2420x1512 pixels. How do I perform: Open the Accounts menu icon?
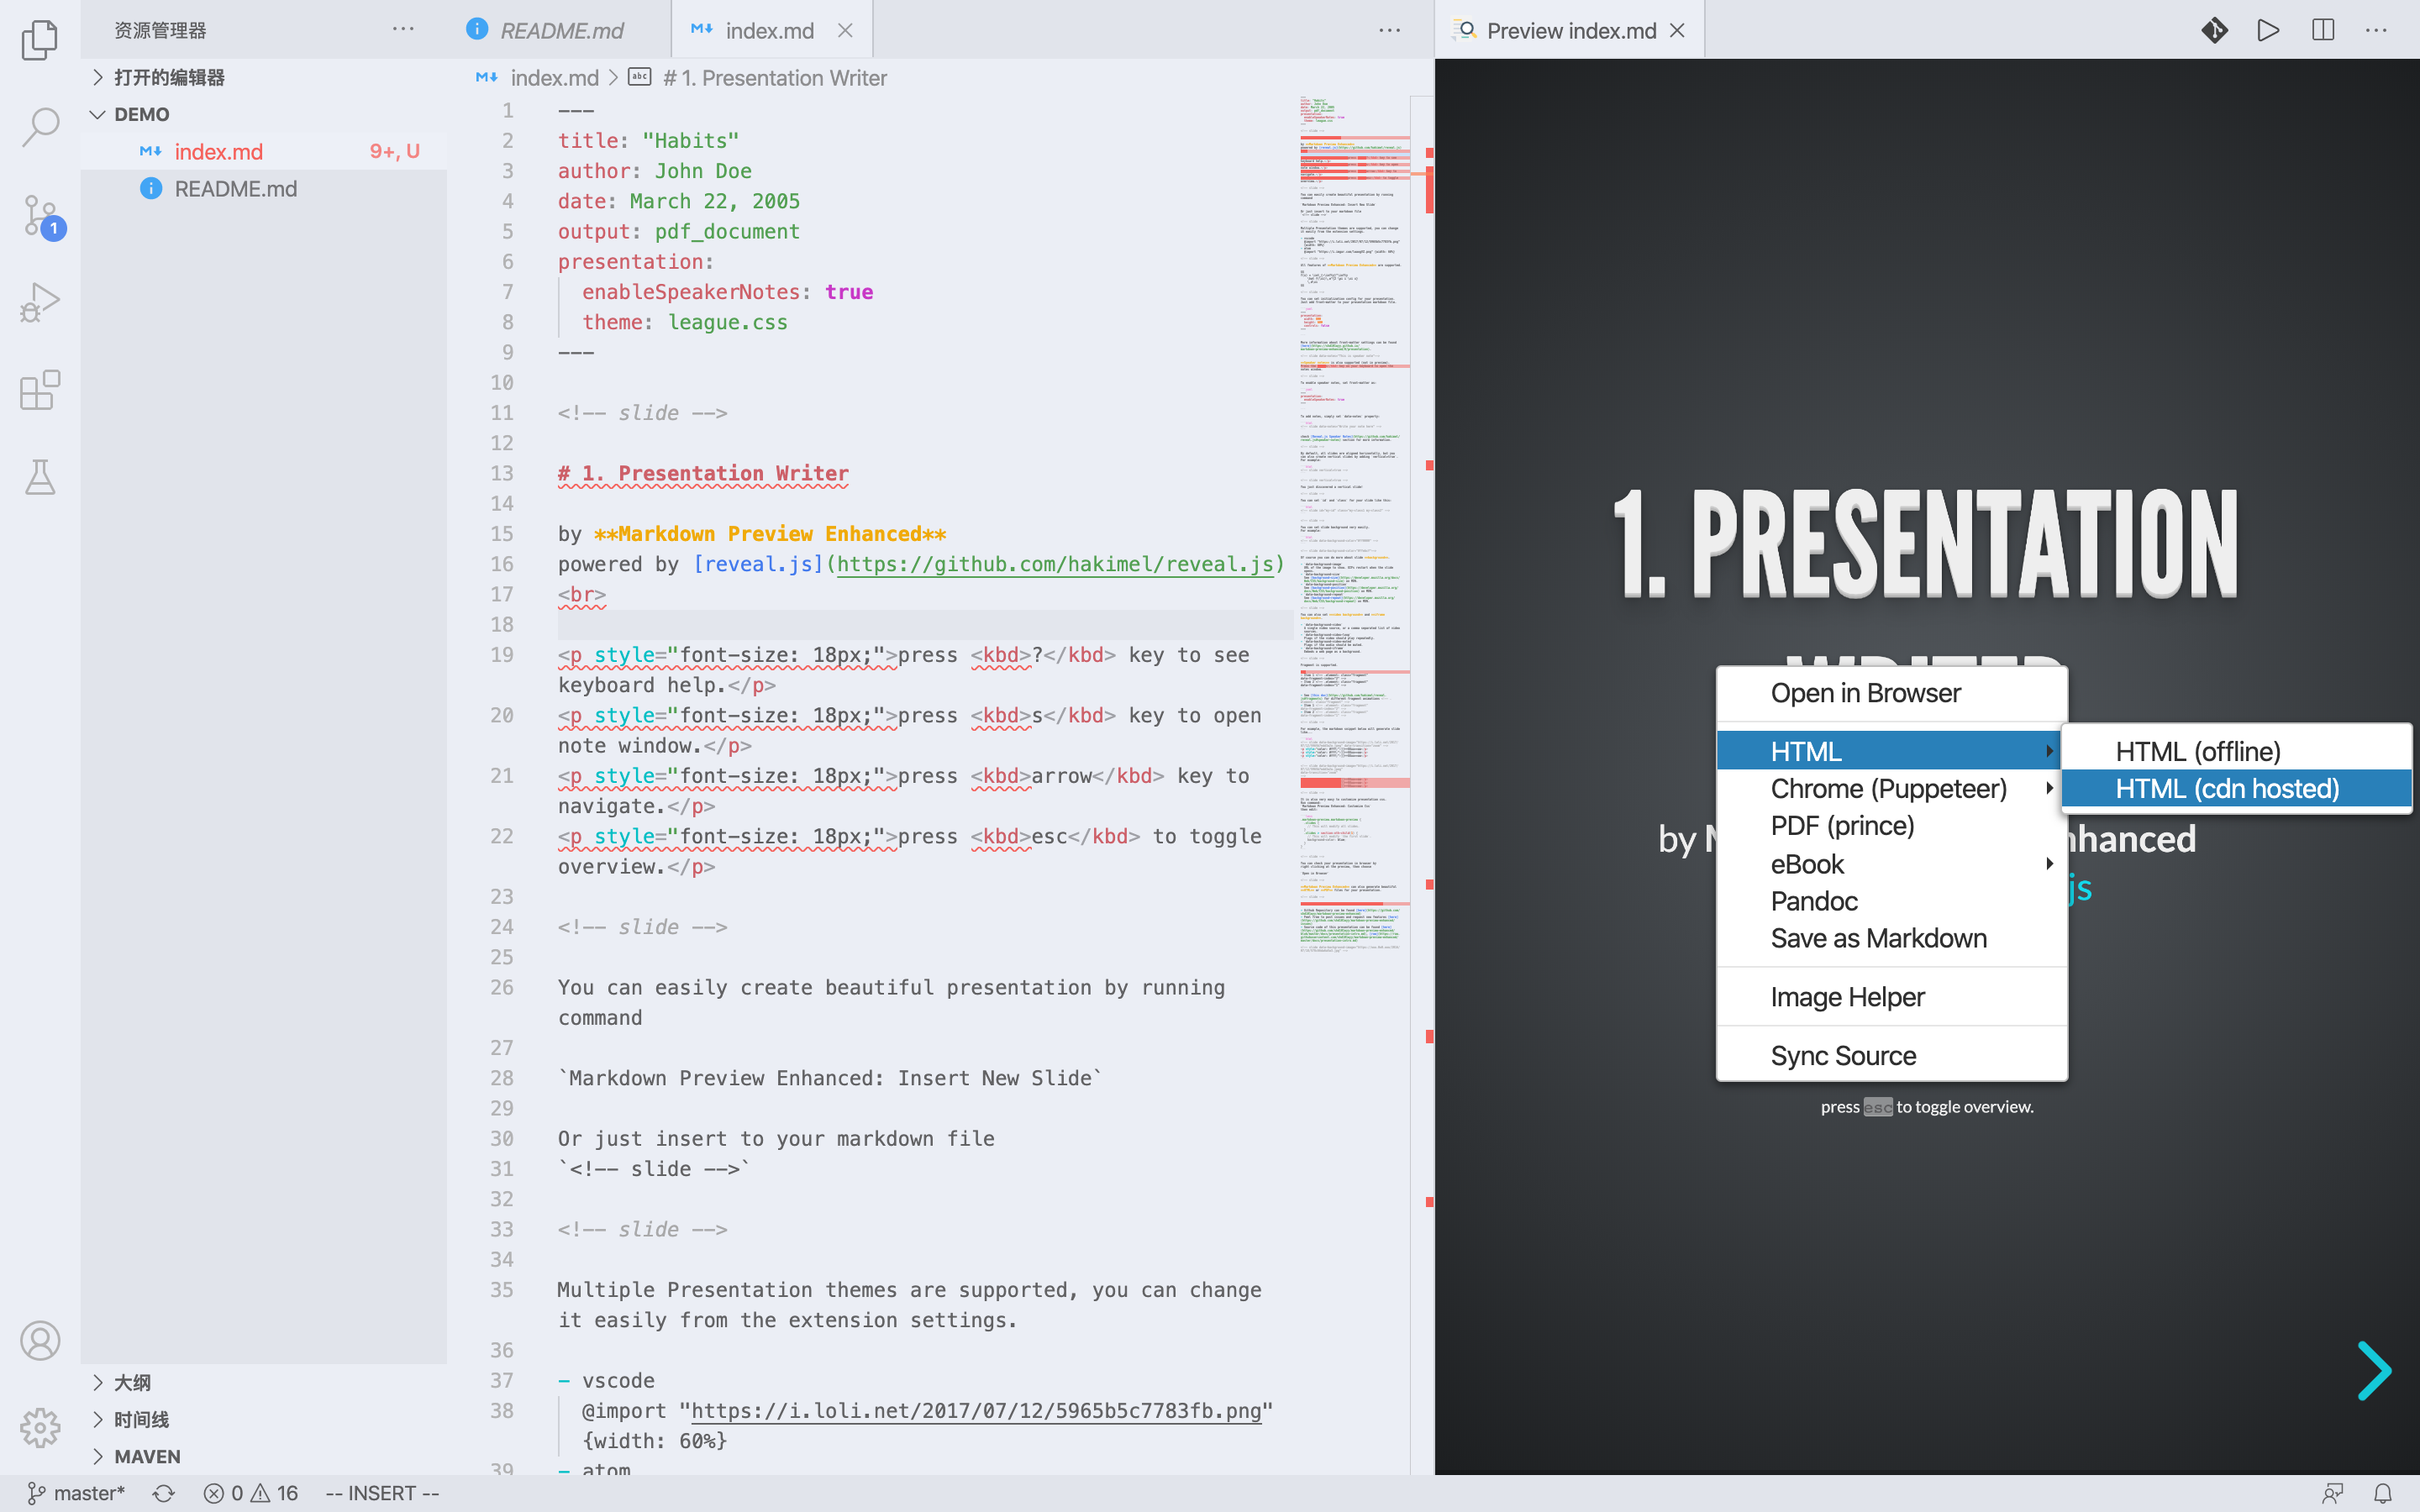pyautogui.click(x=40, y=1340)
